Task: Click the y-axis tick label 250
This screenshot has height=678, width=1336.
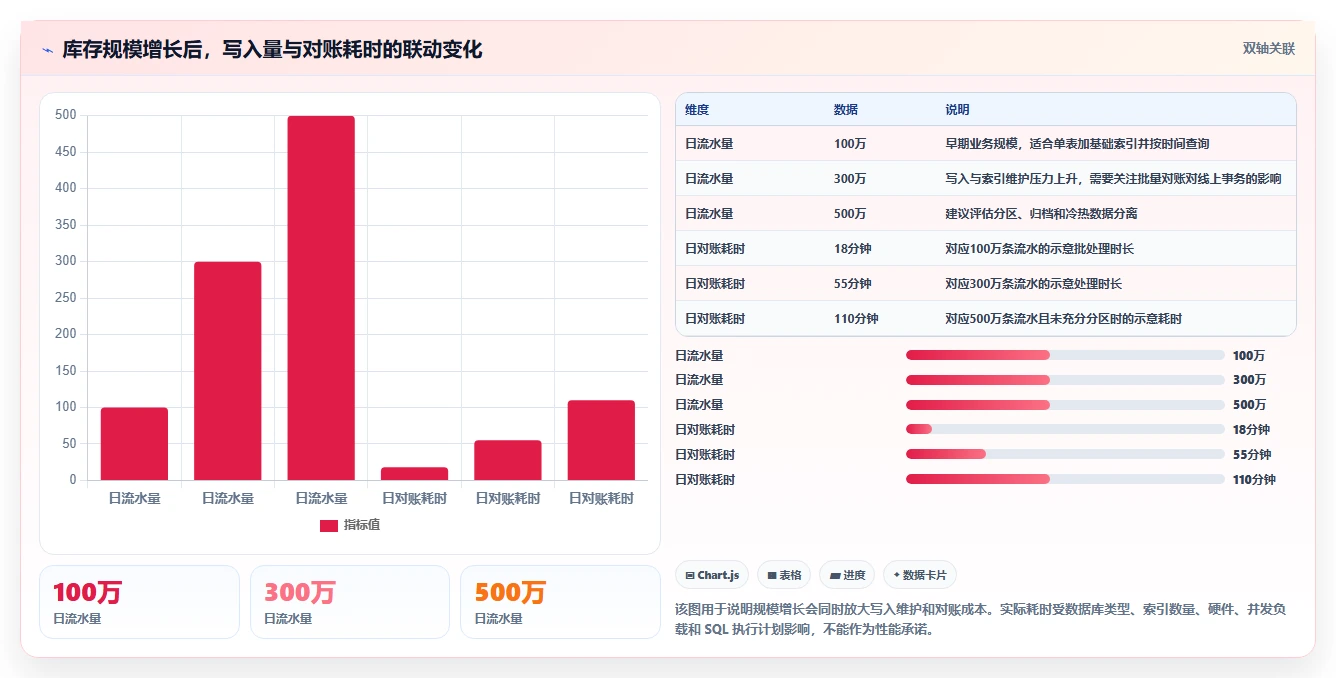Action: (66, 298)
